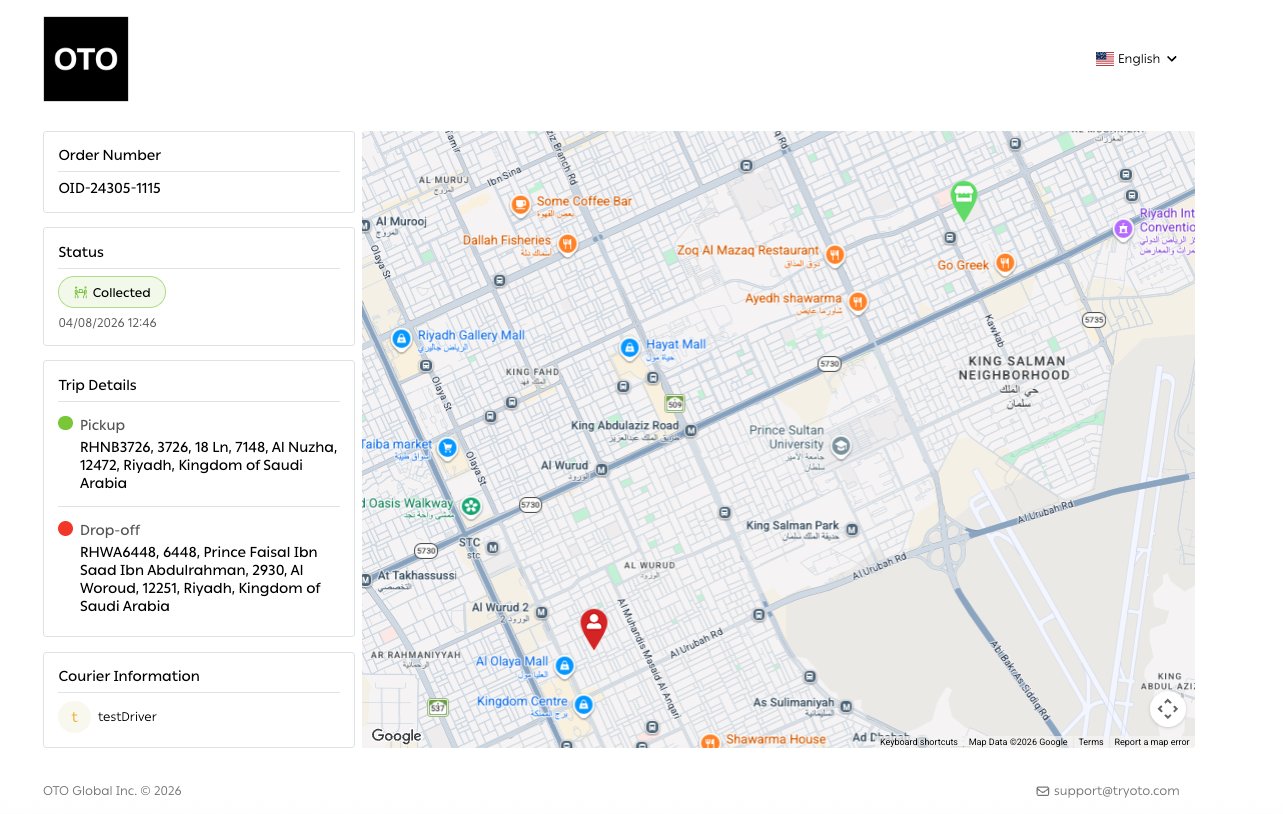Click the Collected status badge

click(x=112, y=292)
